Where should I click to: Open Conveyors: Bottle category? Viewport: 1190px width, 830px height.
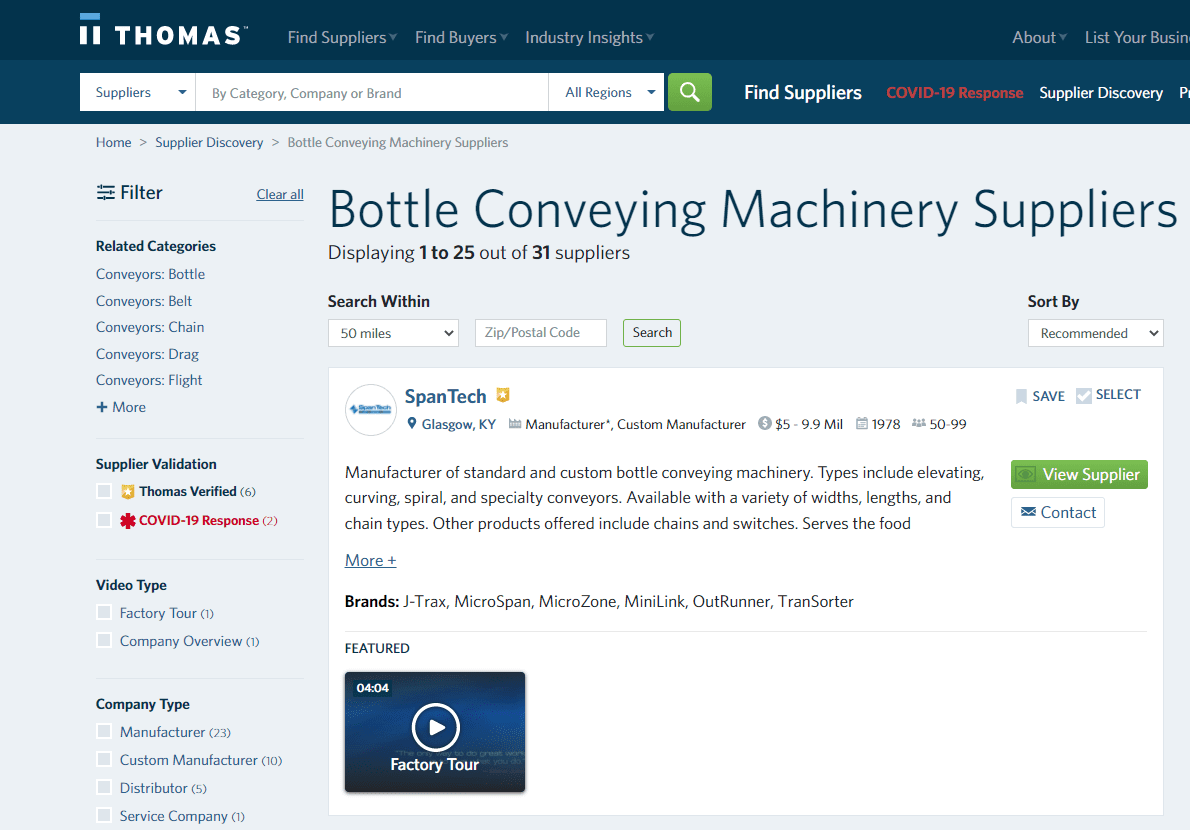tap(150, 274)
